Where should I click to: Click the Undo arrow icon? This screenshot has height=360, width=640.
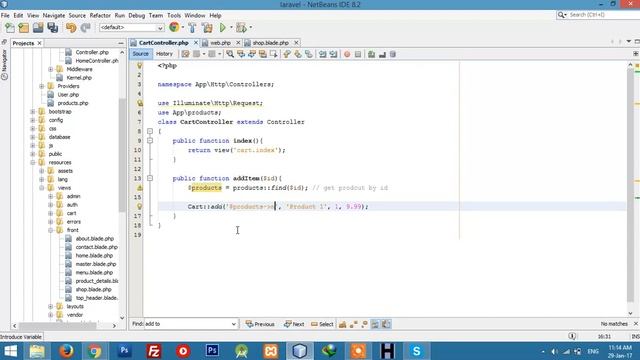(71, 28)
